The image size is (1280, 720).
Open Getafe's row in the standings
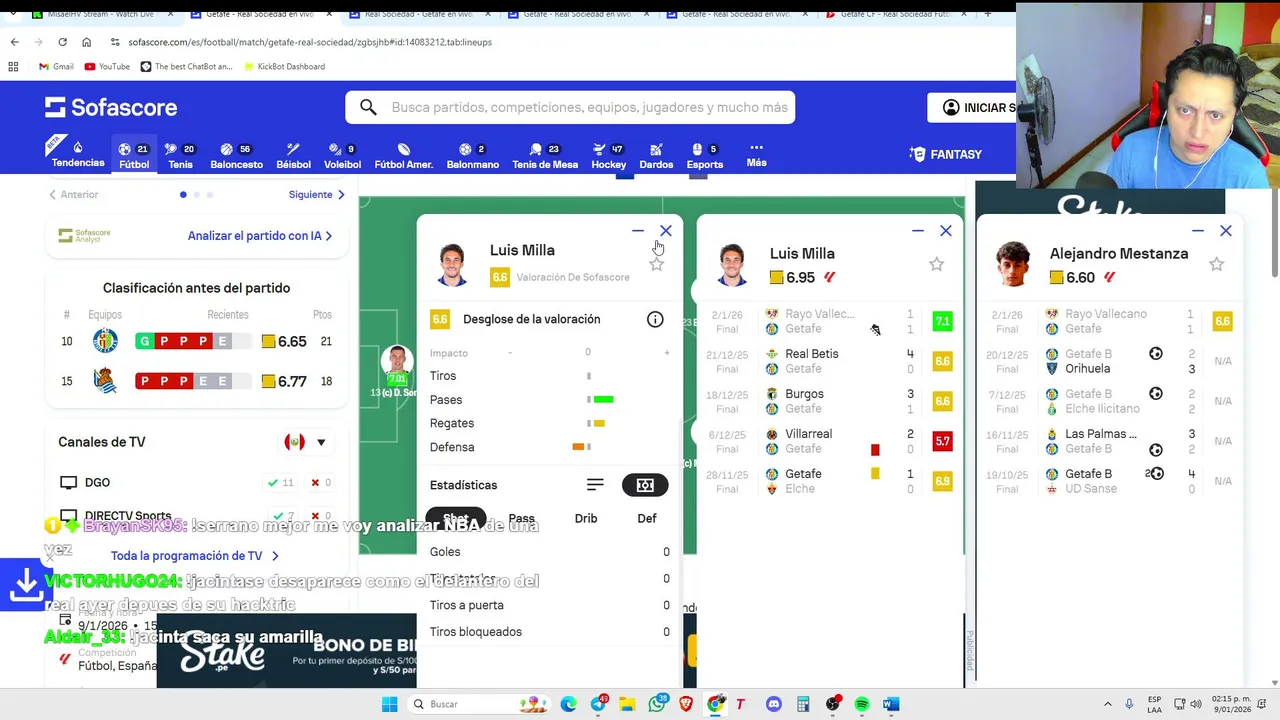[x=197, y=341]
